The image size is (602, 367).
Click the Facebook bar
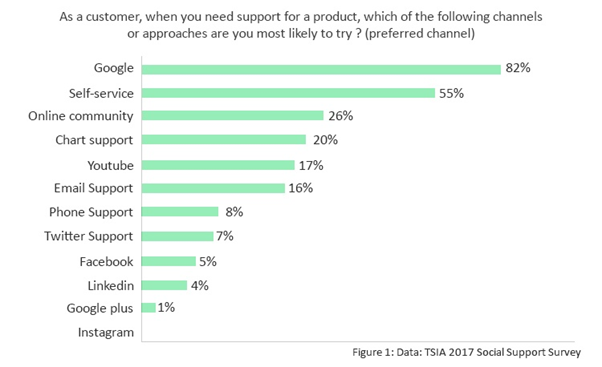coord(169,261)
